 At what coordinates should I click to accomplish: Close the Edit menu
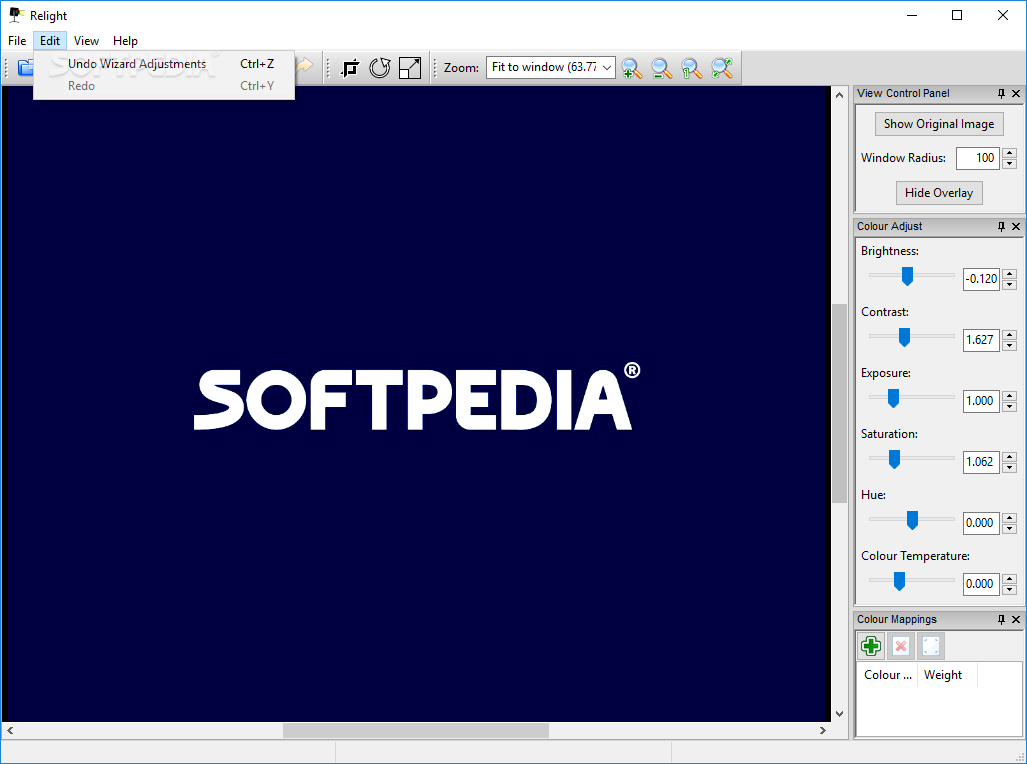click(x=50, y=41)
